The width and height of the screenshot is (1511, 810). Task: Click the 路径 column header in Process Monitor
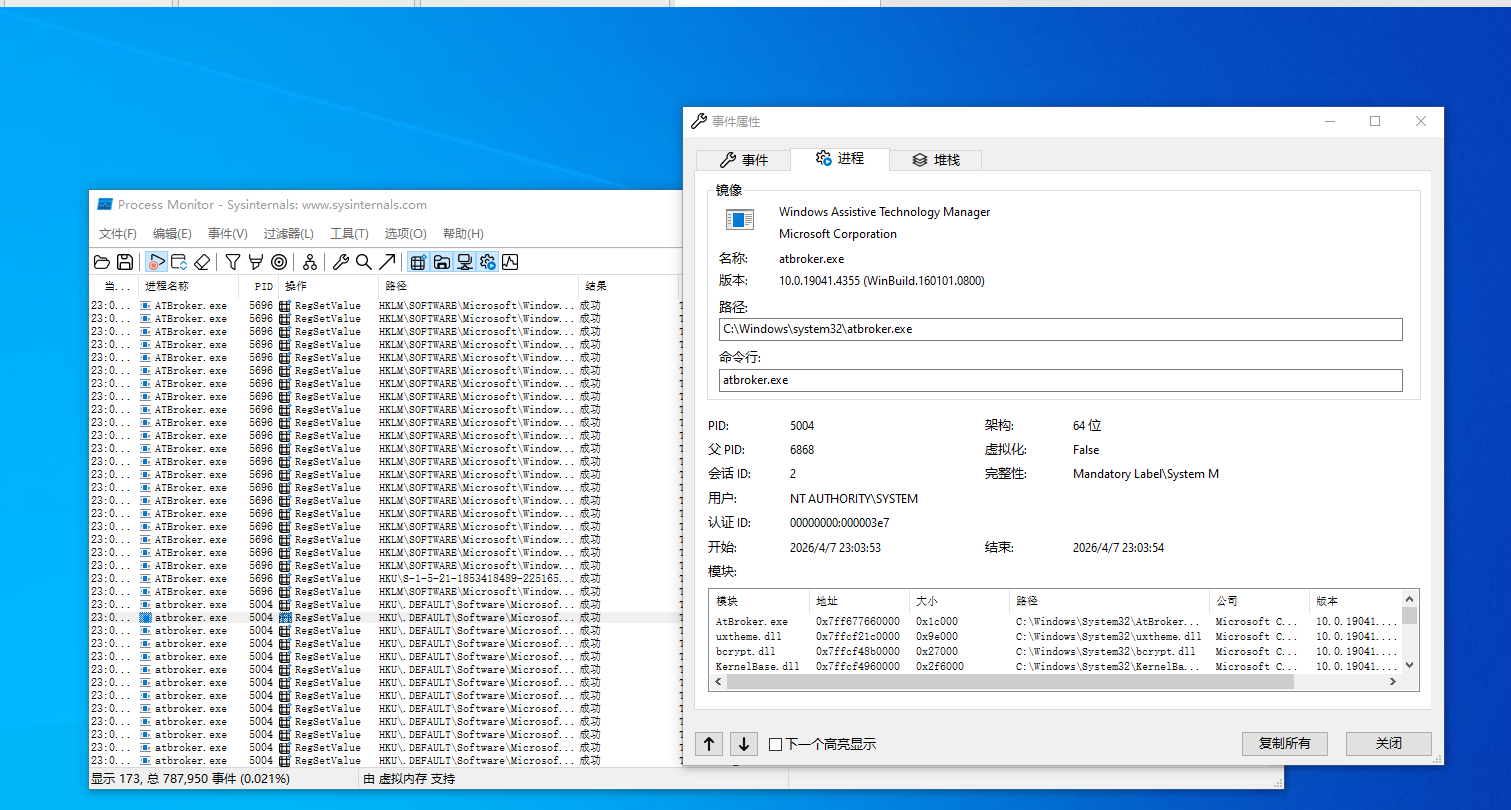coord(478,286)
